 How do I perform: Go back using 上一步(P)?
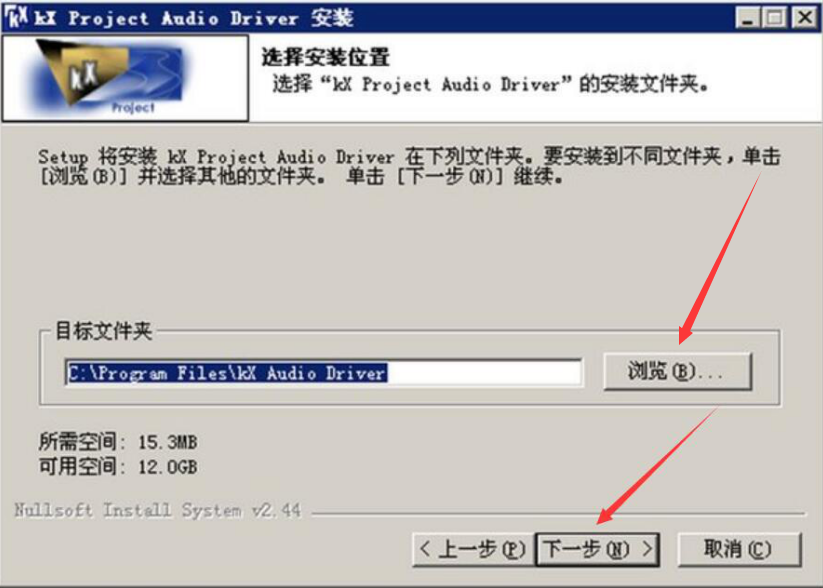[x=474, y=550]
